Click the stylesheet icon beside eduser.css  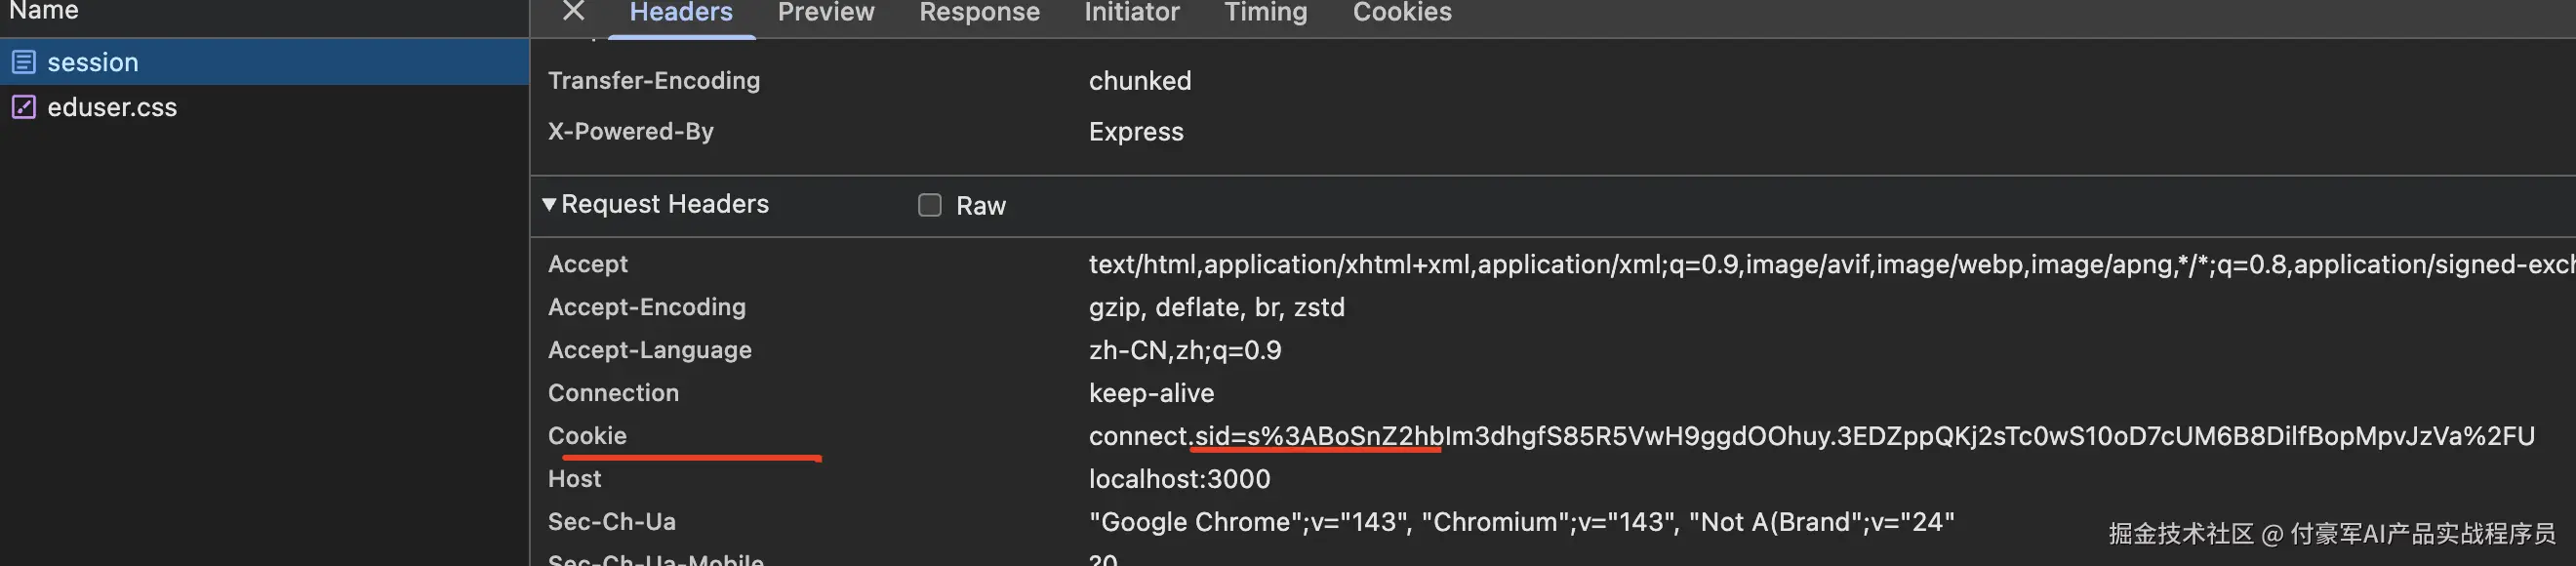point(24,107)
